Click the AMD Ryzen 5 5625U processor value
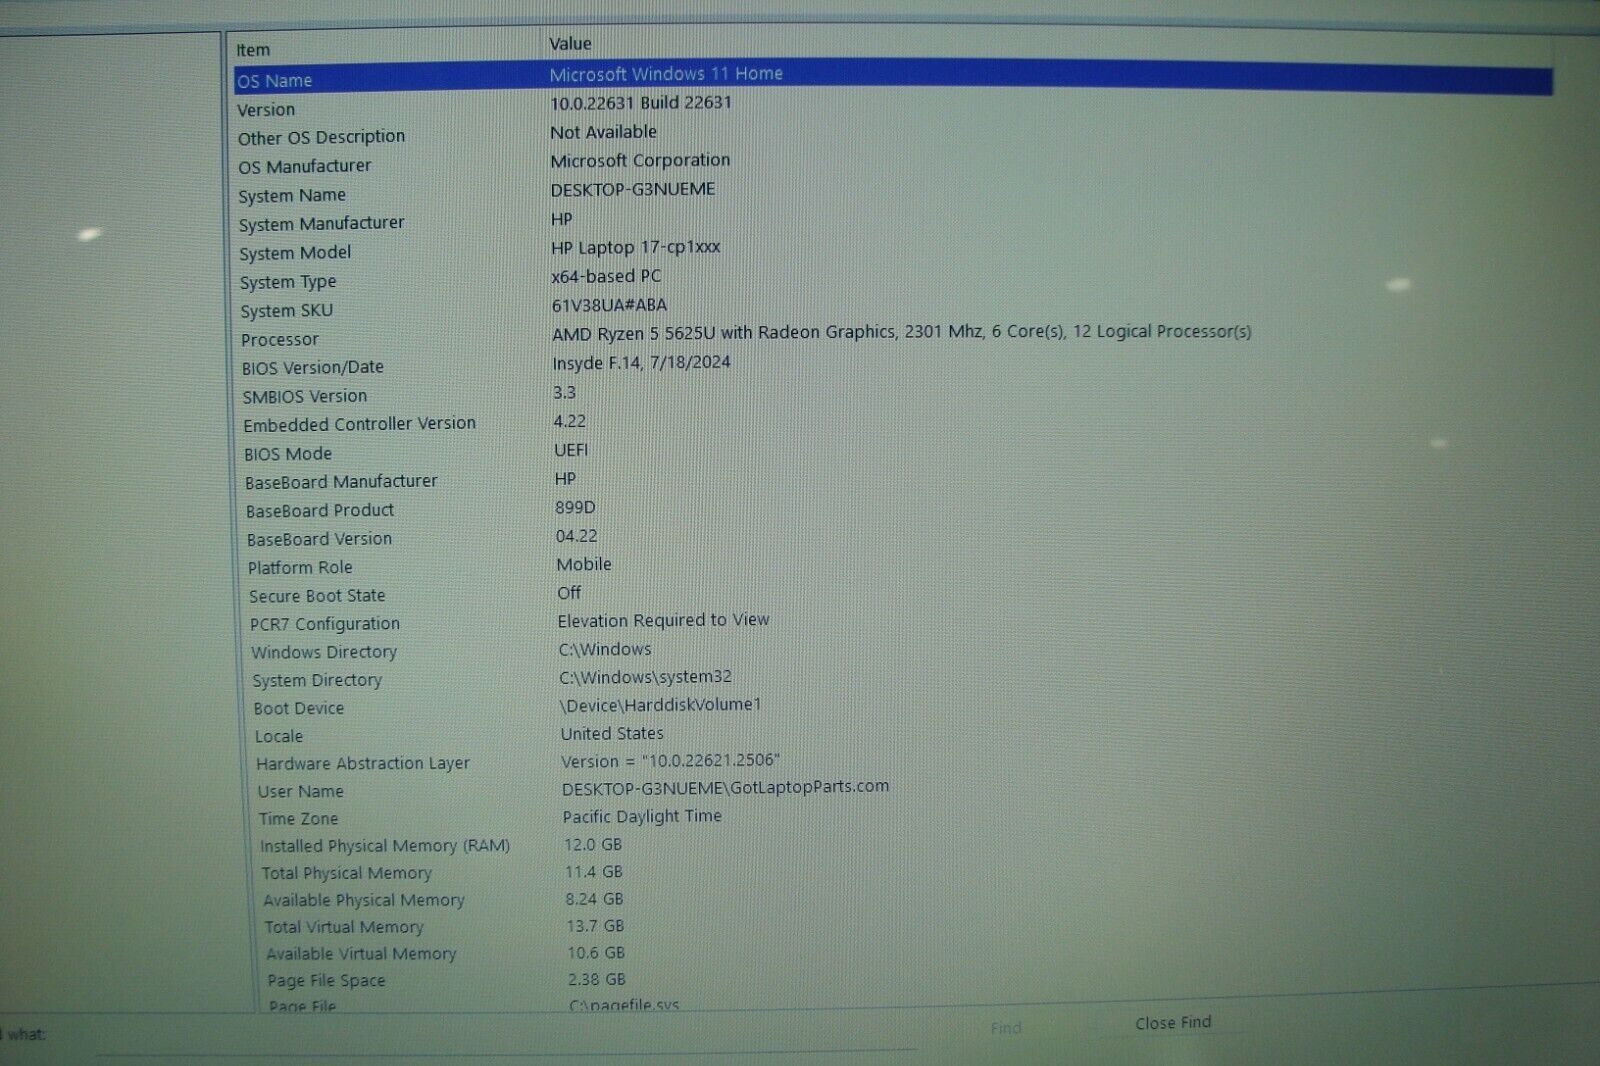Screen dimensions: 1600x1066 (902, 332)
